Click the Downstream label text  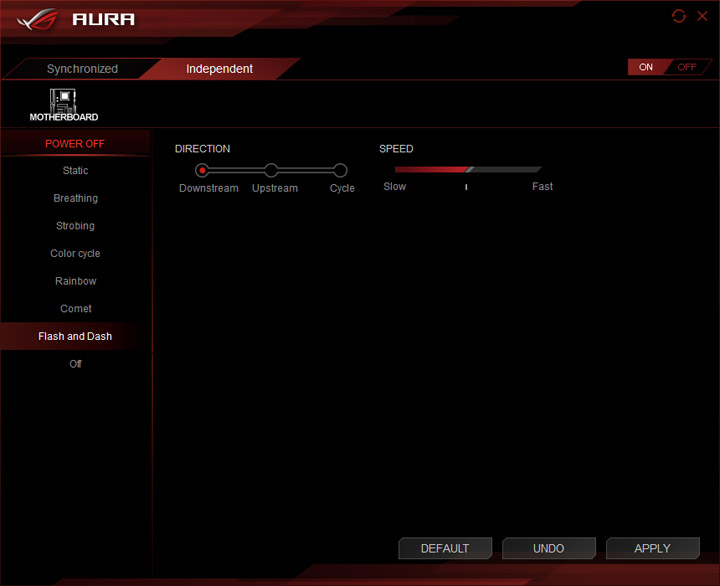208,188
